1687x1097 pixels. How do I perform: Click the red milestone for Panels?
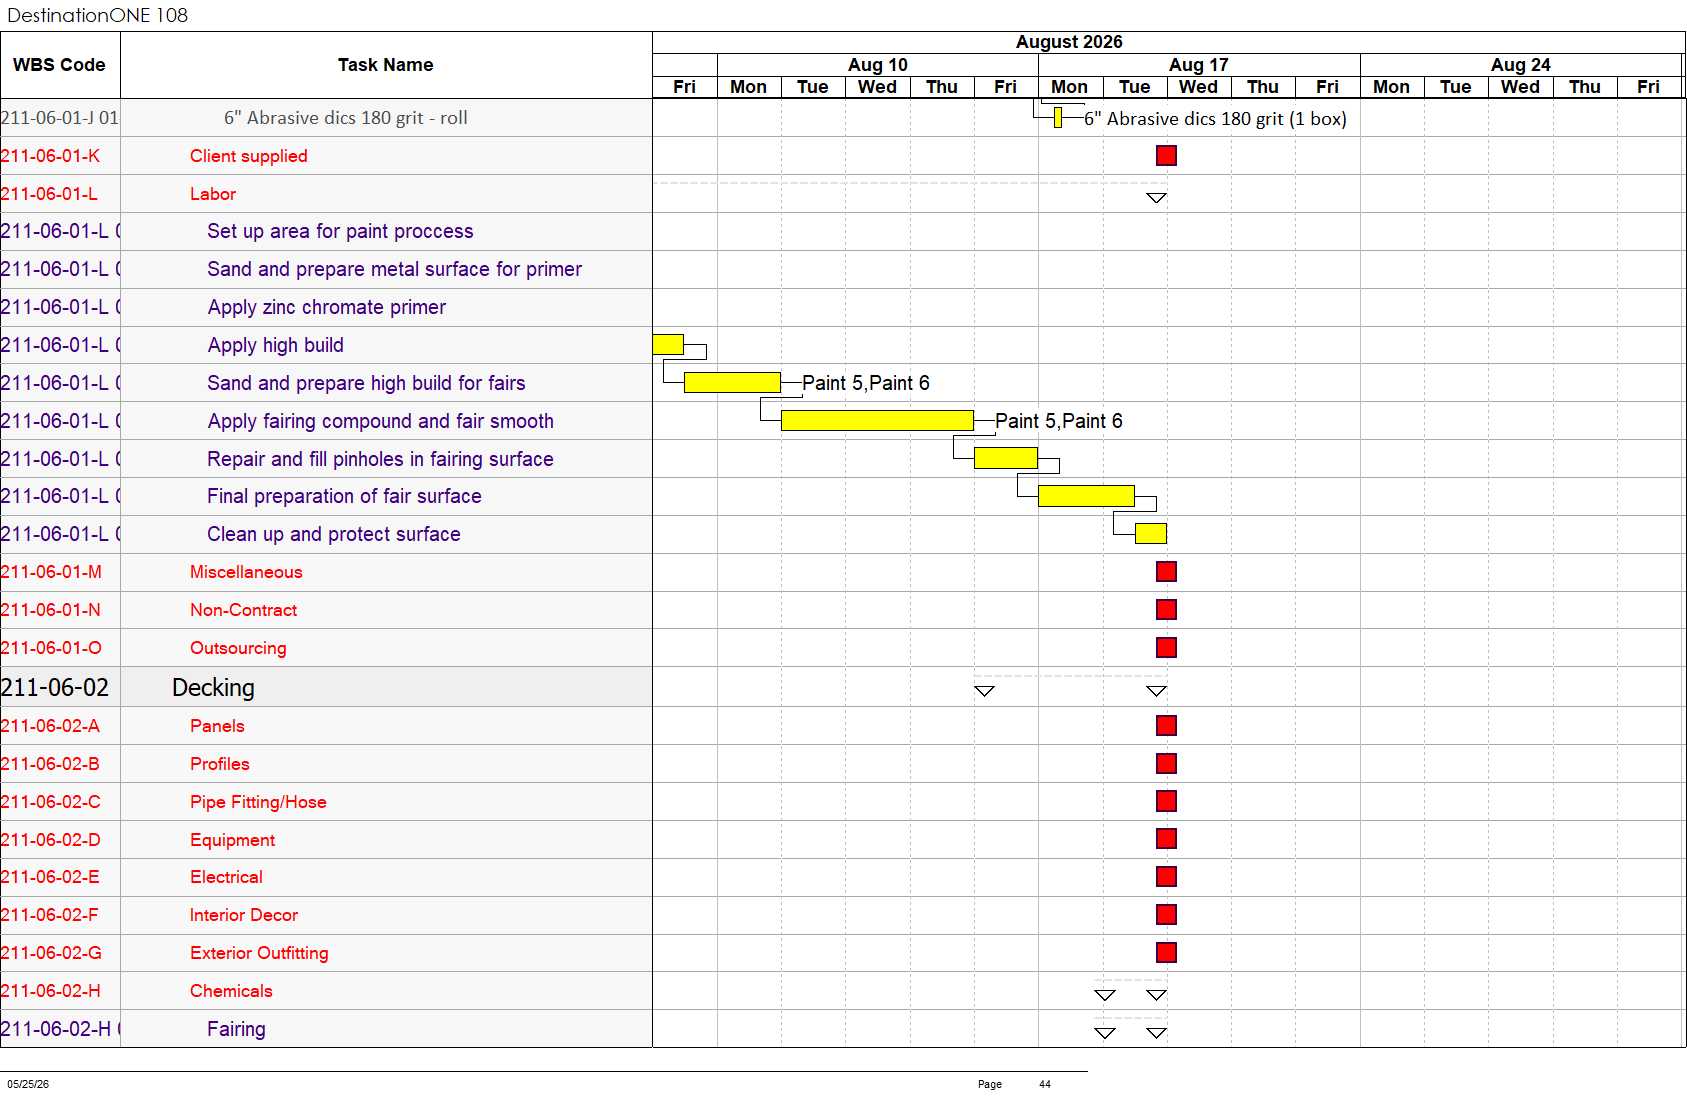click(x=1166, y=725)
